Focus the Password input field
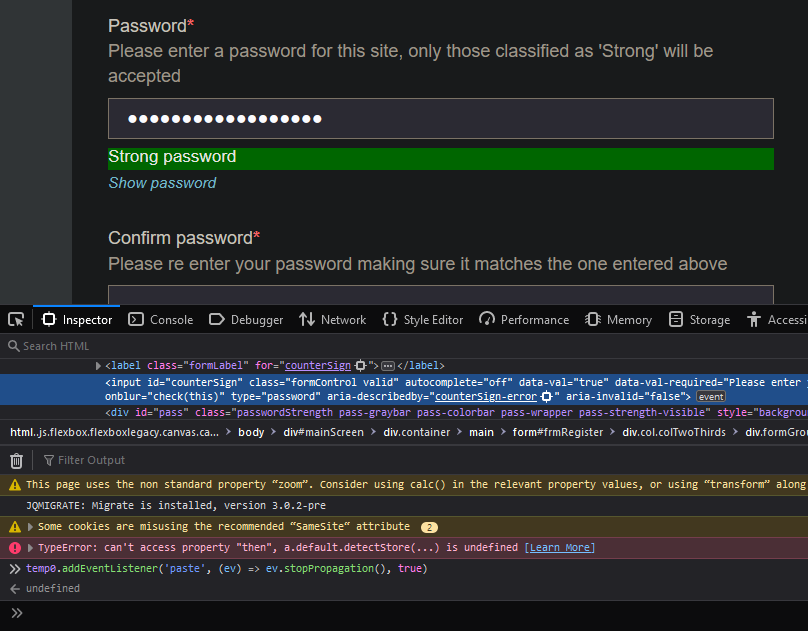 [441, 118]
